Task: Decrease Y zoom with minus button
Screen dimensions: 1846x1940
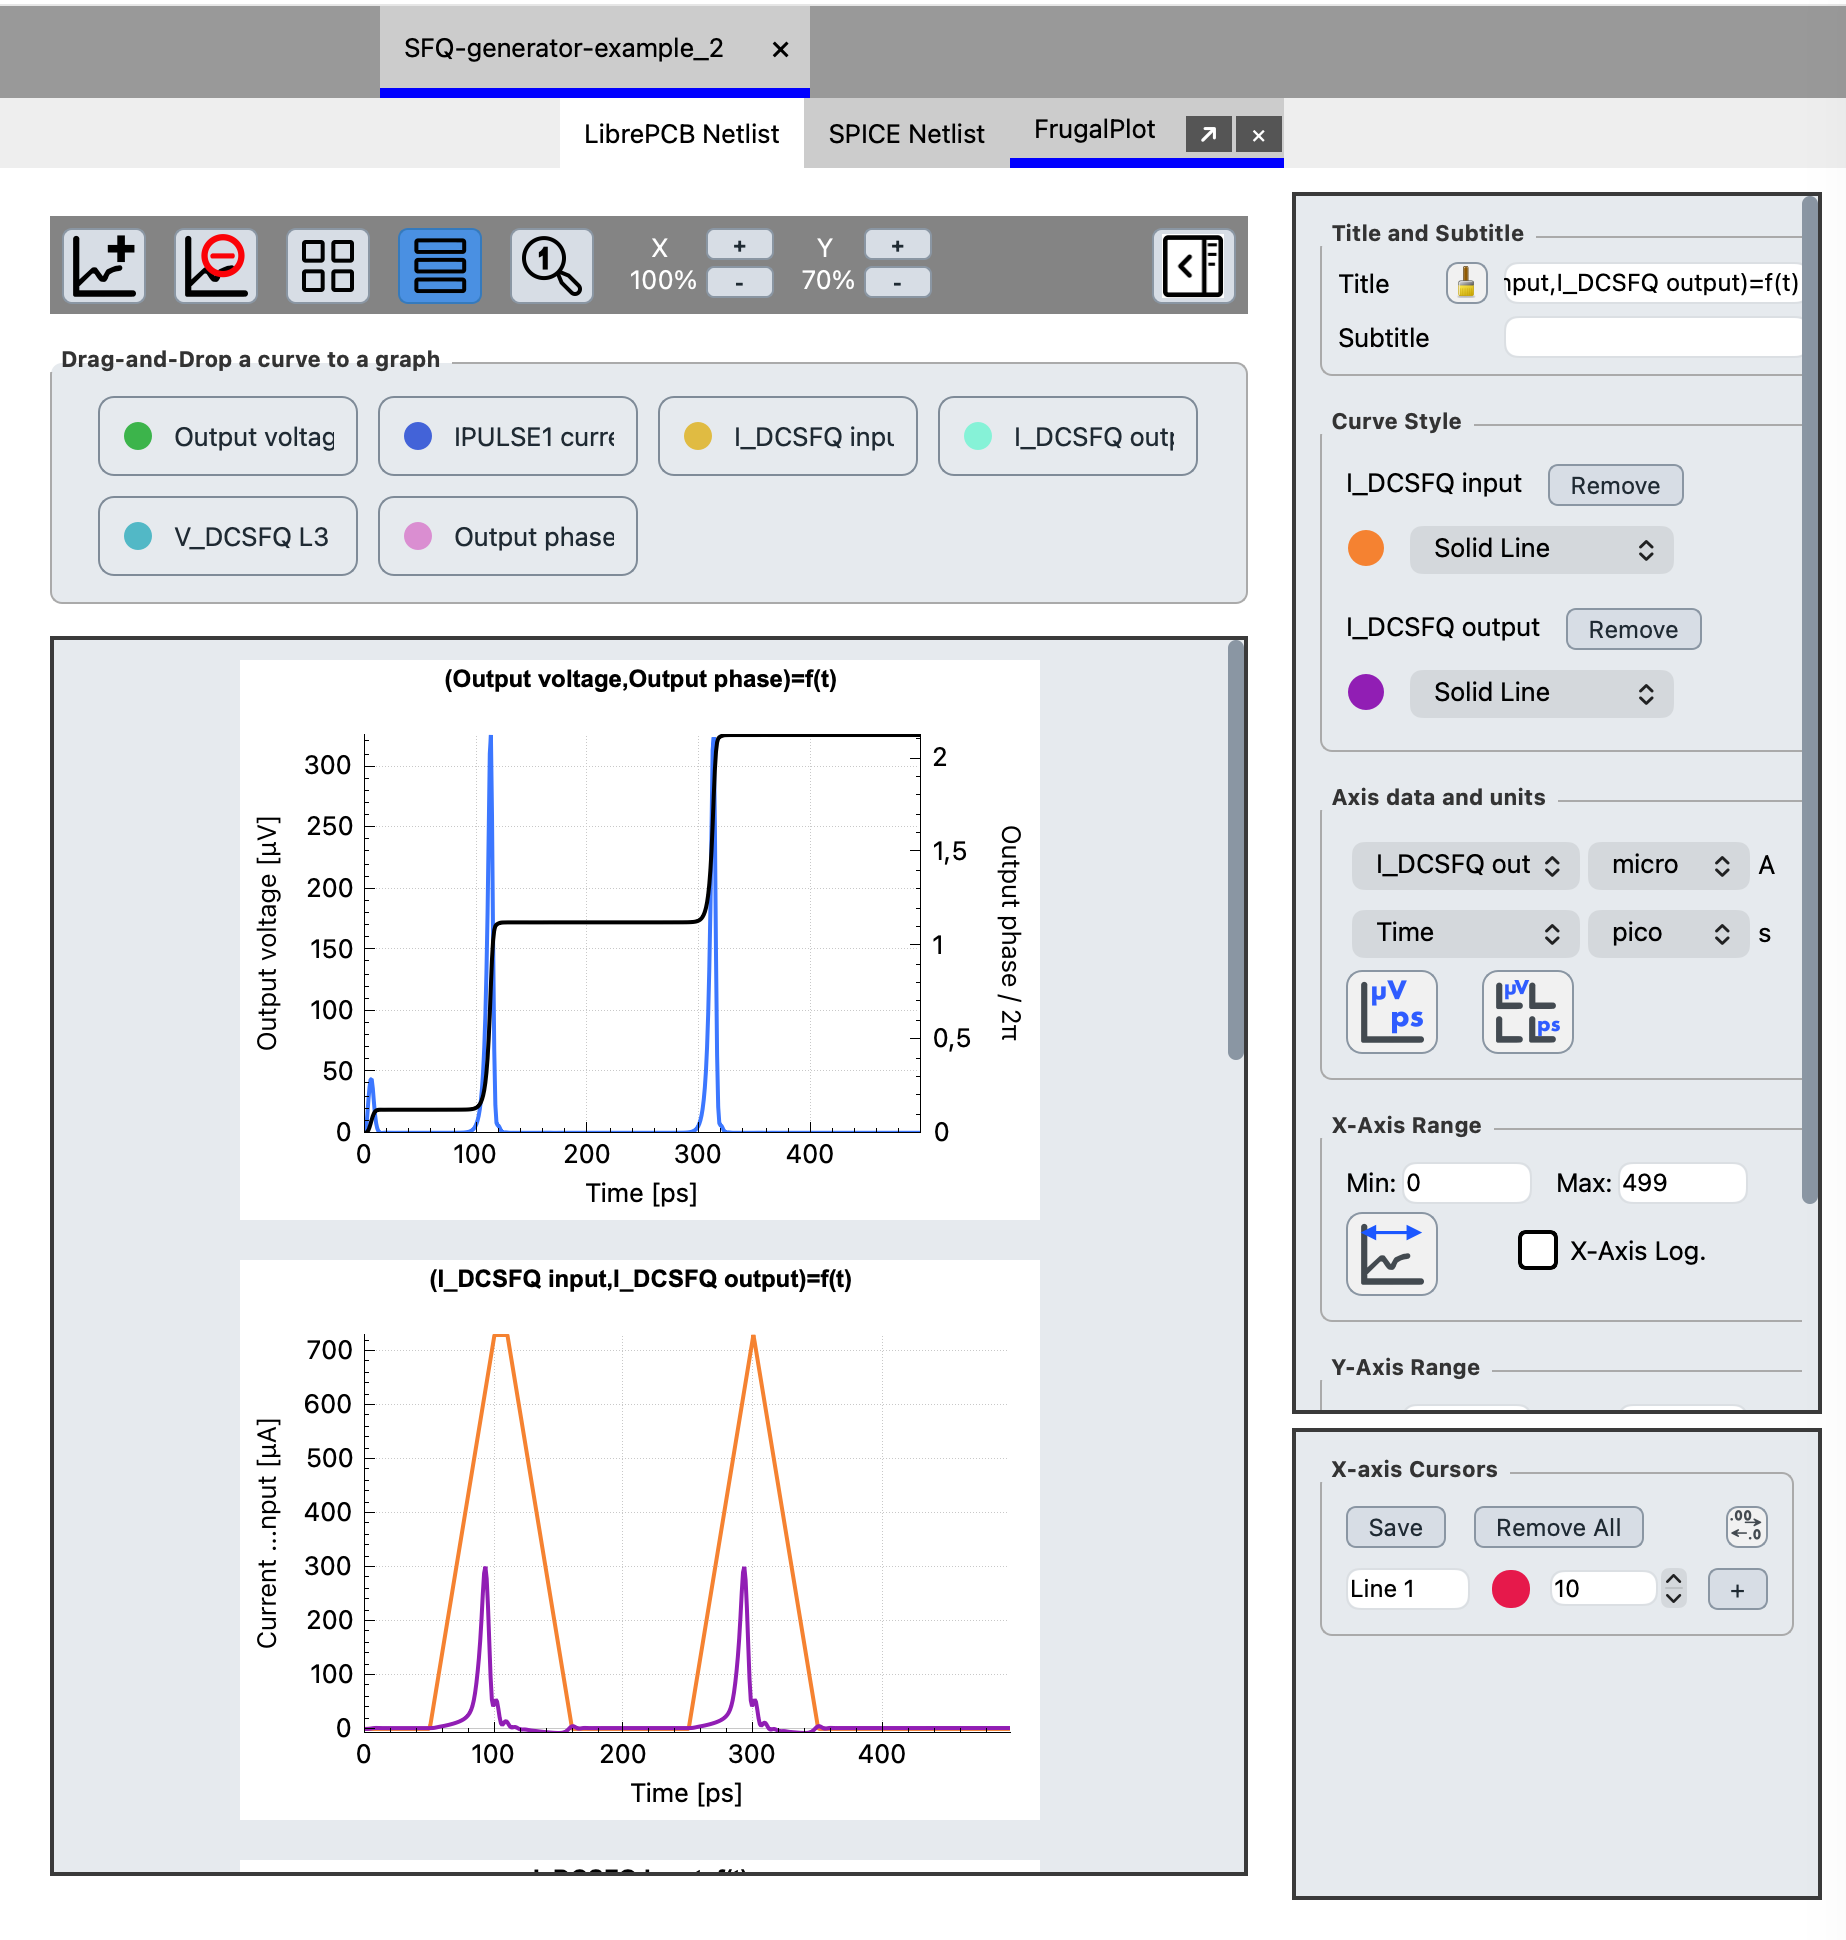Action: pyautogui.click(x=898, y=284)
